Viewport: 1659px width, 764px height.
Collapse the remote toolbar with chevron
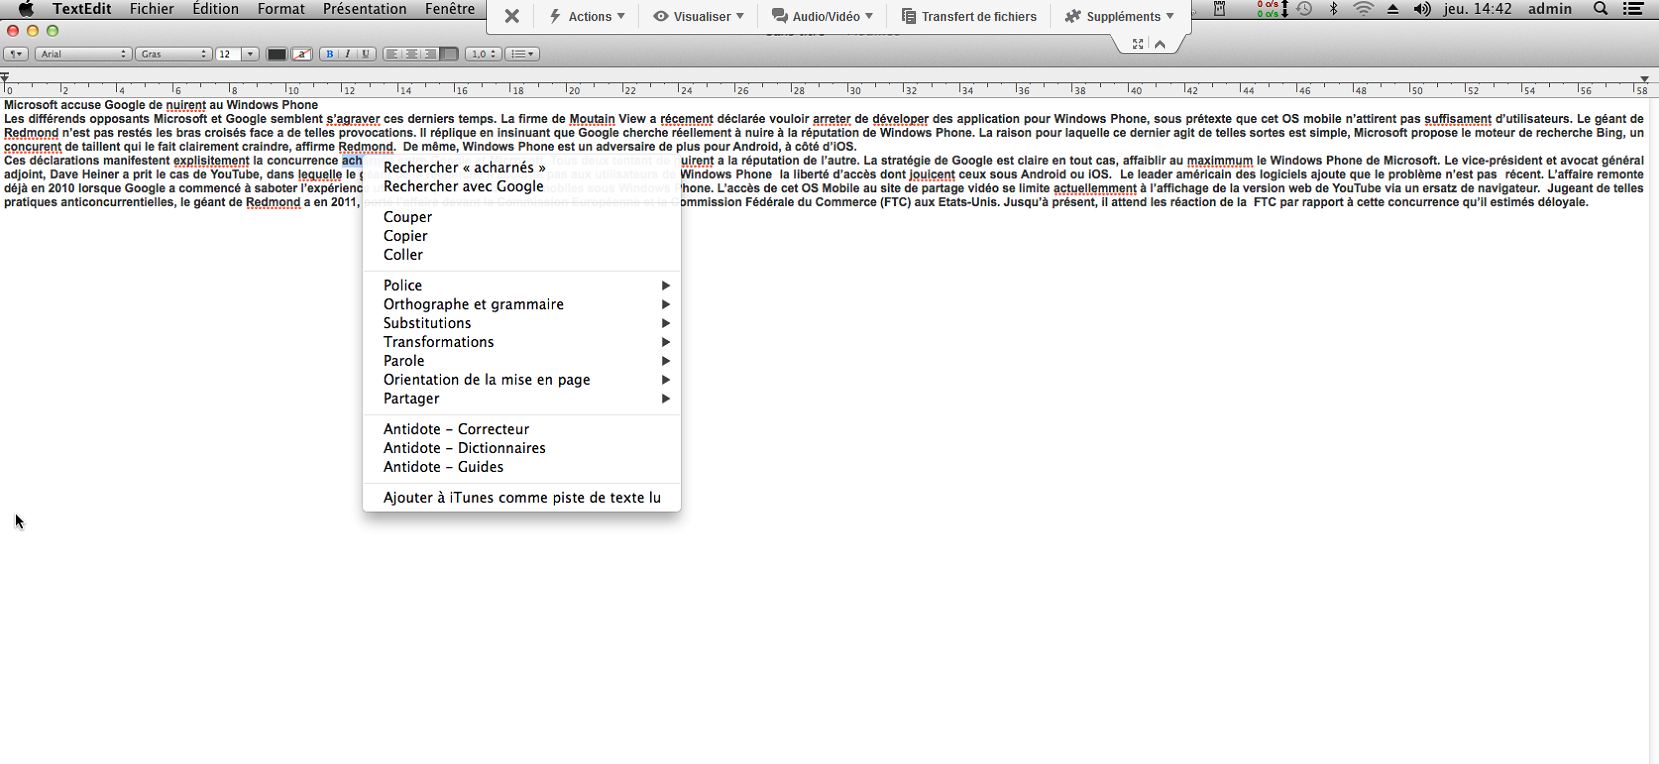tap(1160, 44)
